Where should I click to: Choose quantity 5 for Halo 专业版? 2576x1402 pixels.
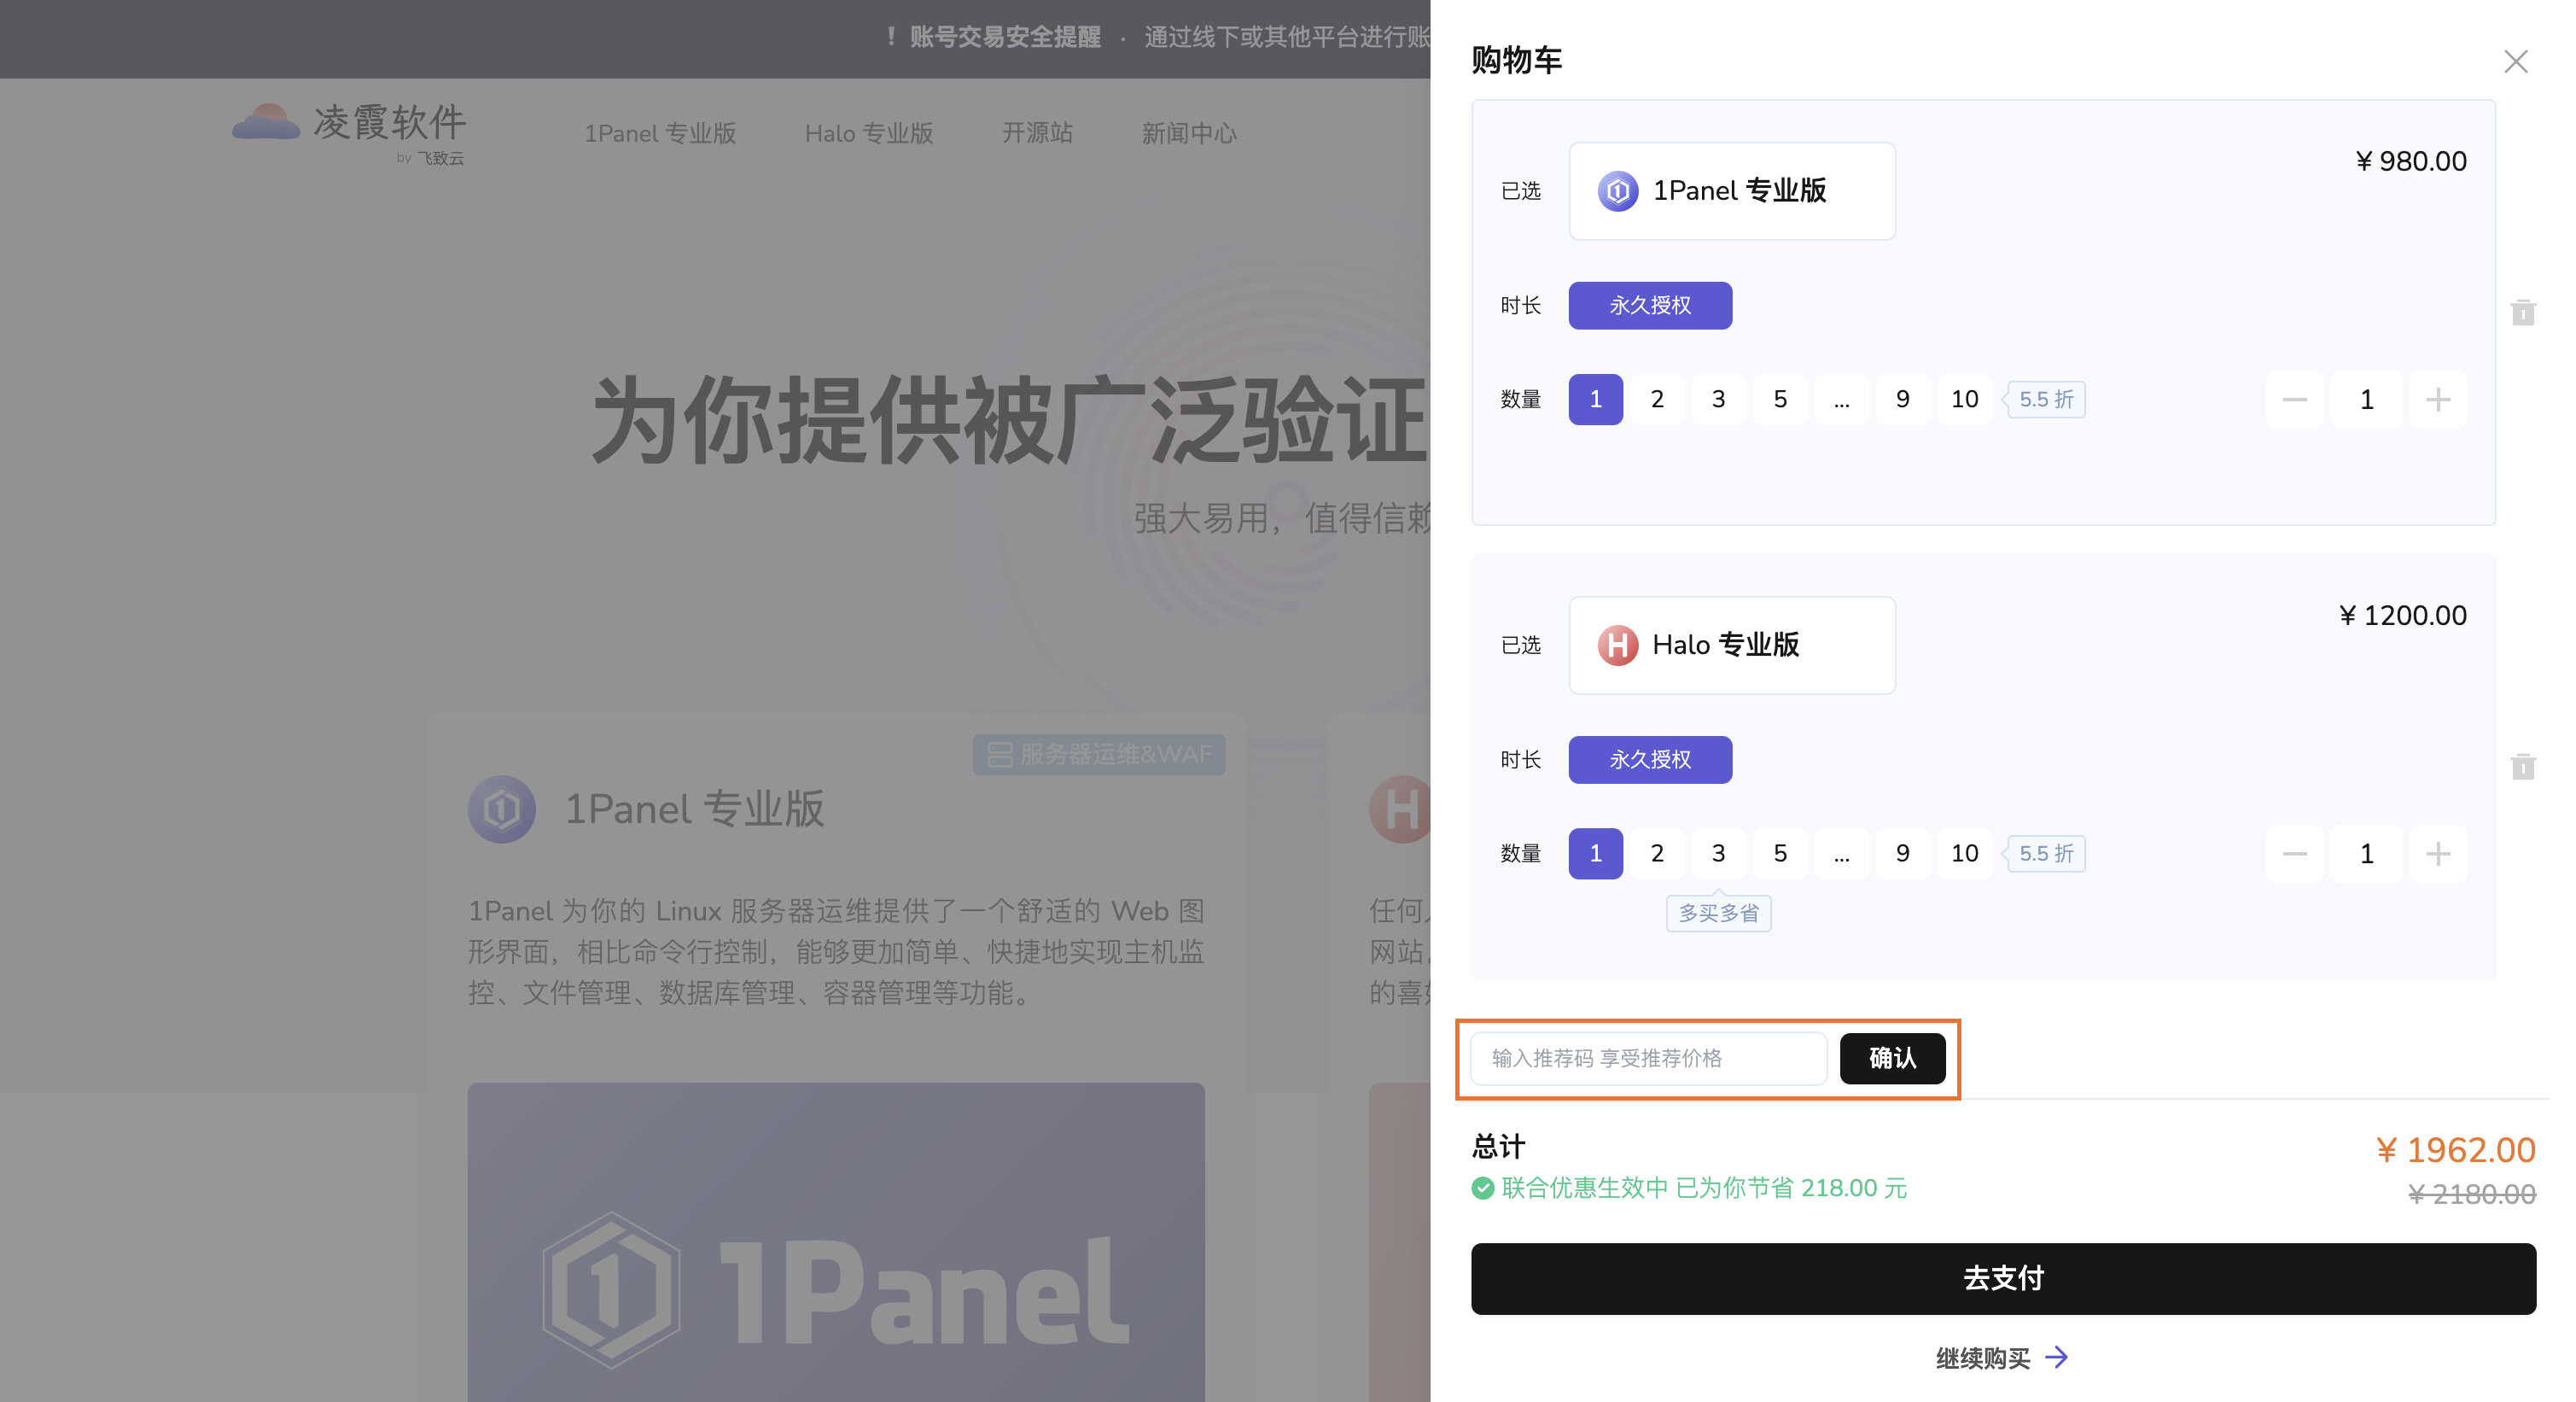(x=1780, y=853)
